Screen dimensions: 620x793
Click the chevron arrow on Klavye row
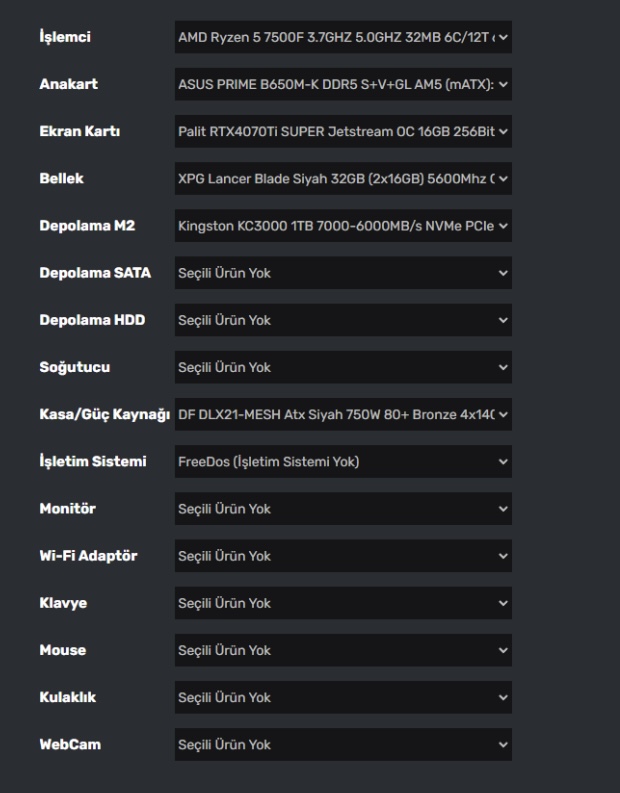tap(503, 603)
